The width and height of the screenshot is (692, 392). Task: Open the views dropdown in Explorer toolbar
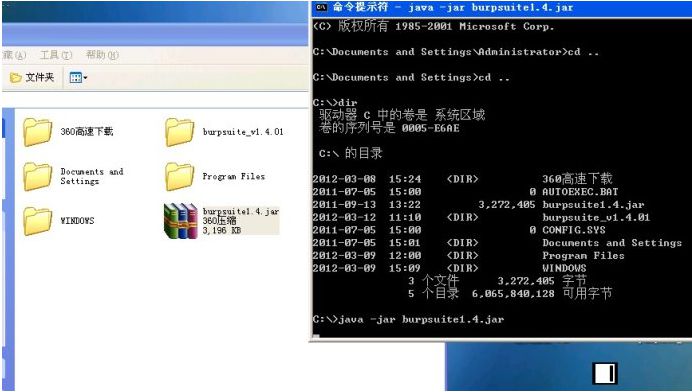point(79,78)
